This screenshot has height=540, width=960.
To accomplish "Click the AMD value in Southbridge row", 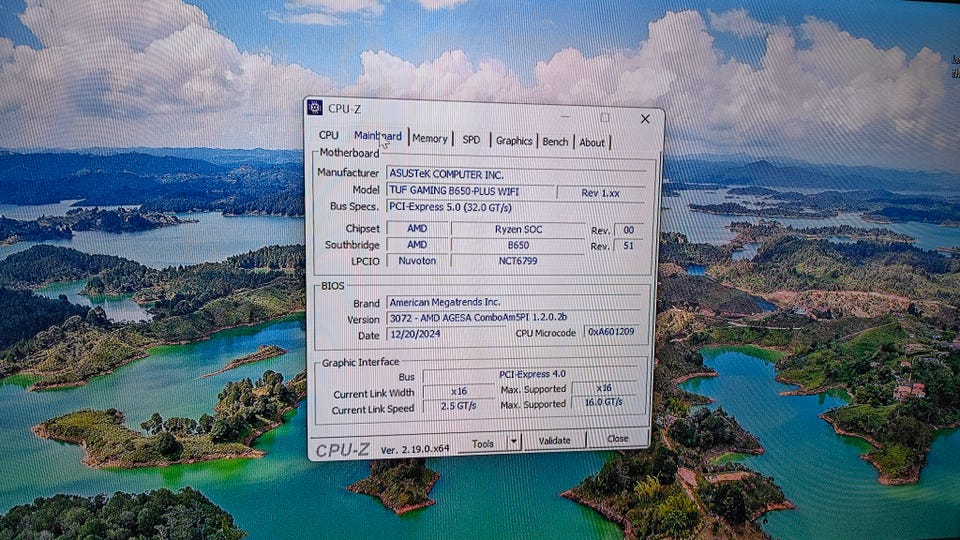I will [417, 244].
